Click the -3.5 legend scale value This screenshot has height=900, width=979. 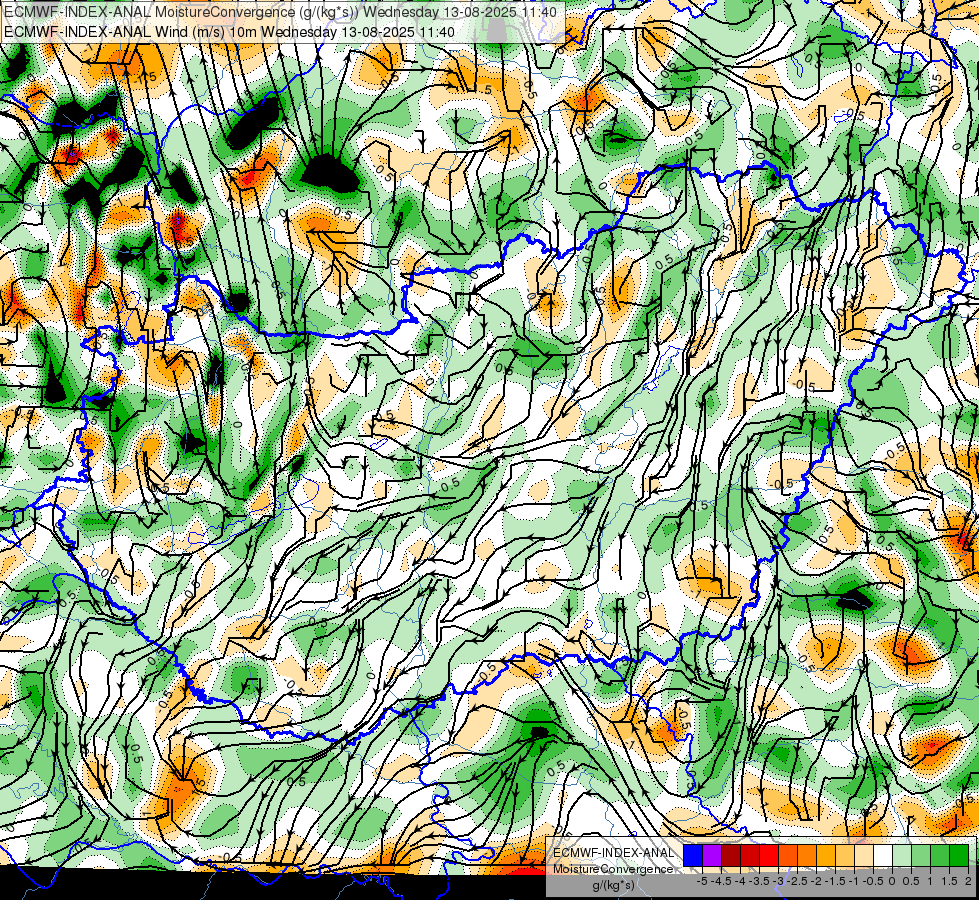[759, 881]
